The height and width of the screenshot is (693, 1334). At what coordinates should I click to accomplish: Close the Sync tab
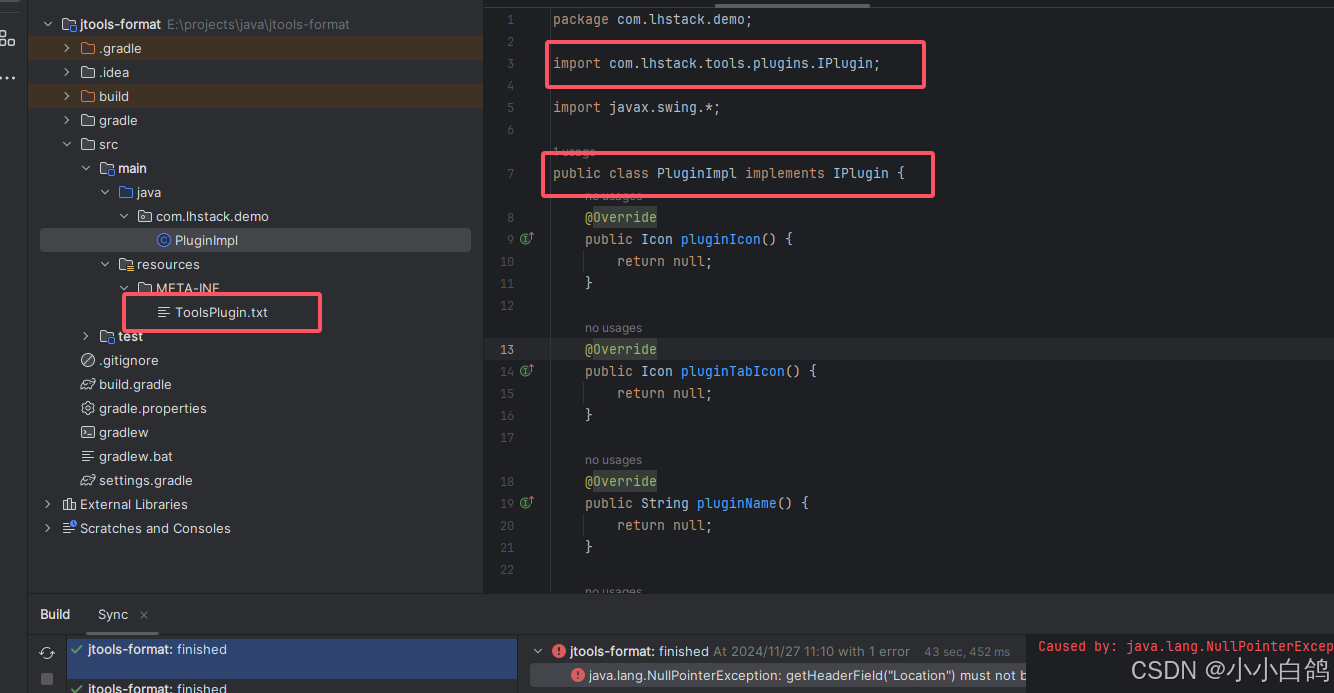click(x=144, y=615)
